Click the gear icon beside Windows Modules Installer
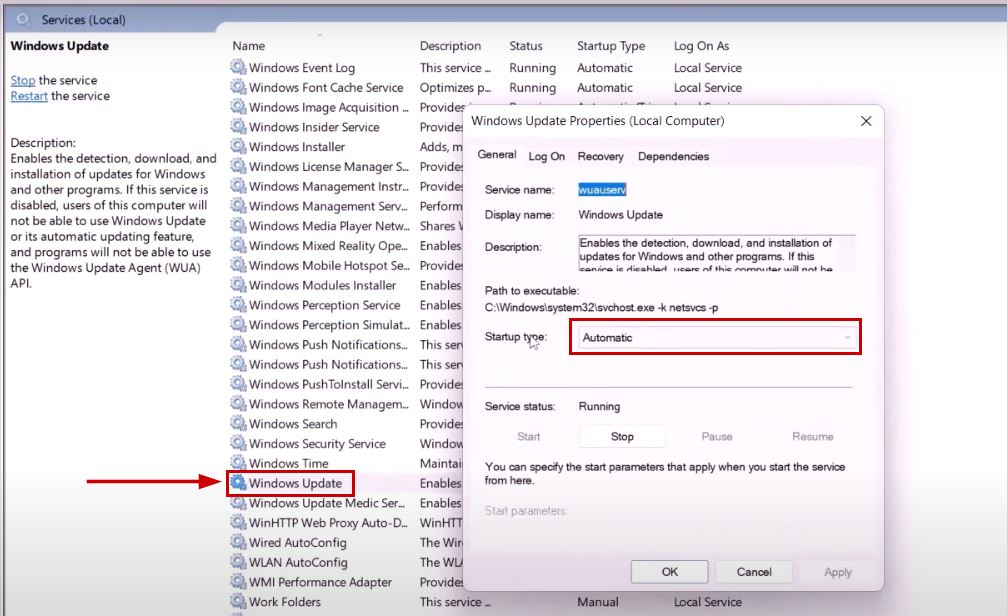 (x=238, y=285)
